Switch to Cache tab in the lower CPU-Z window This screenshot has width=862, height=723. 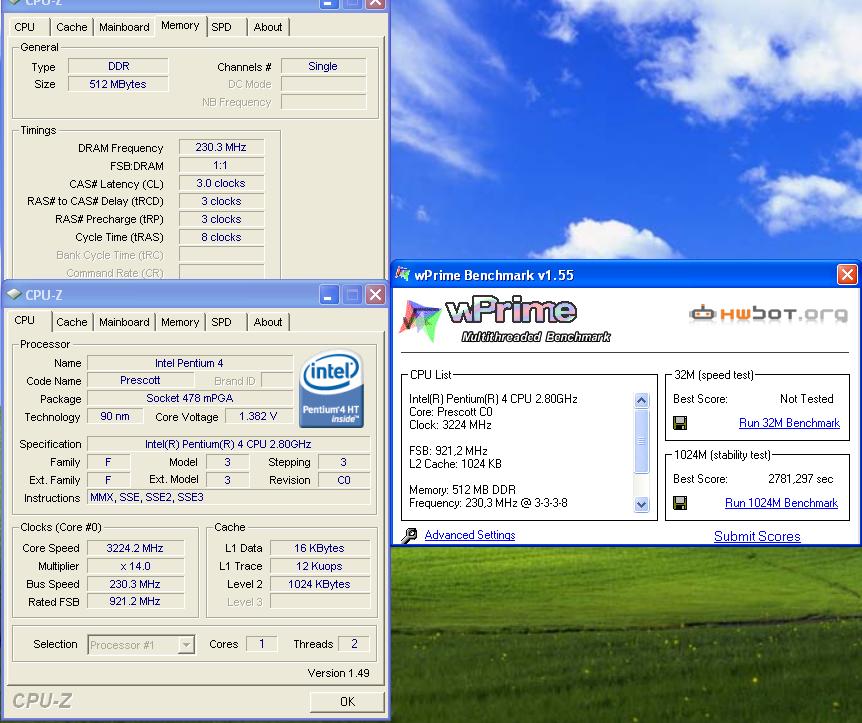[x=71, y=322]
